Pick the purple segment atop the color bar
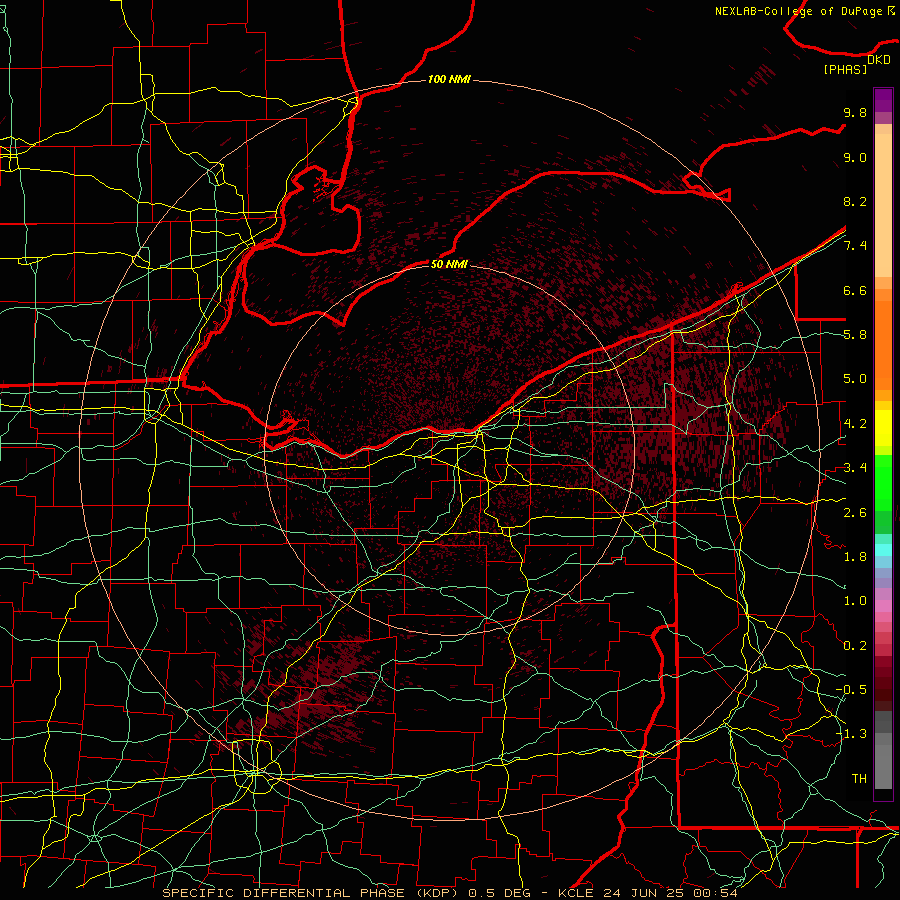This screenshot has width=900, height=900. [883, 100]
